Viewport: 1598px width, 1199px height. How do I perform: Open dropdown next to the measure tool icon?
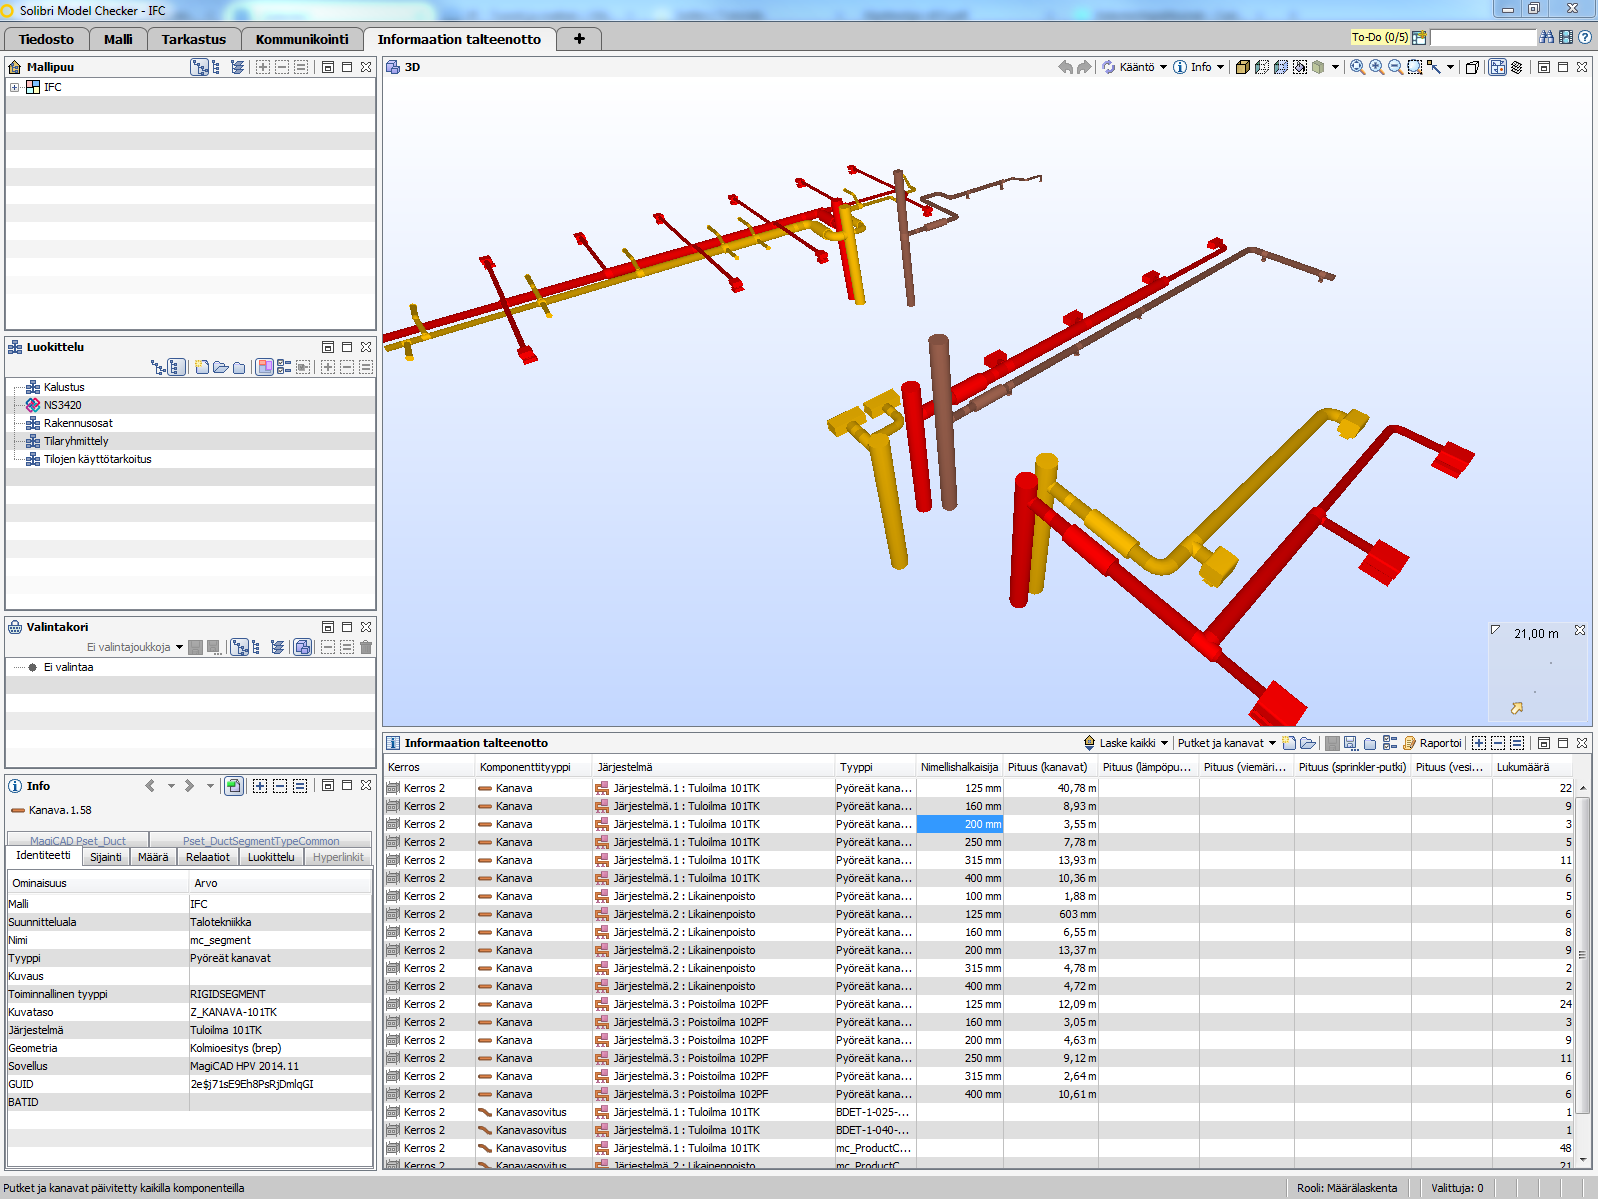1450,67
